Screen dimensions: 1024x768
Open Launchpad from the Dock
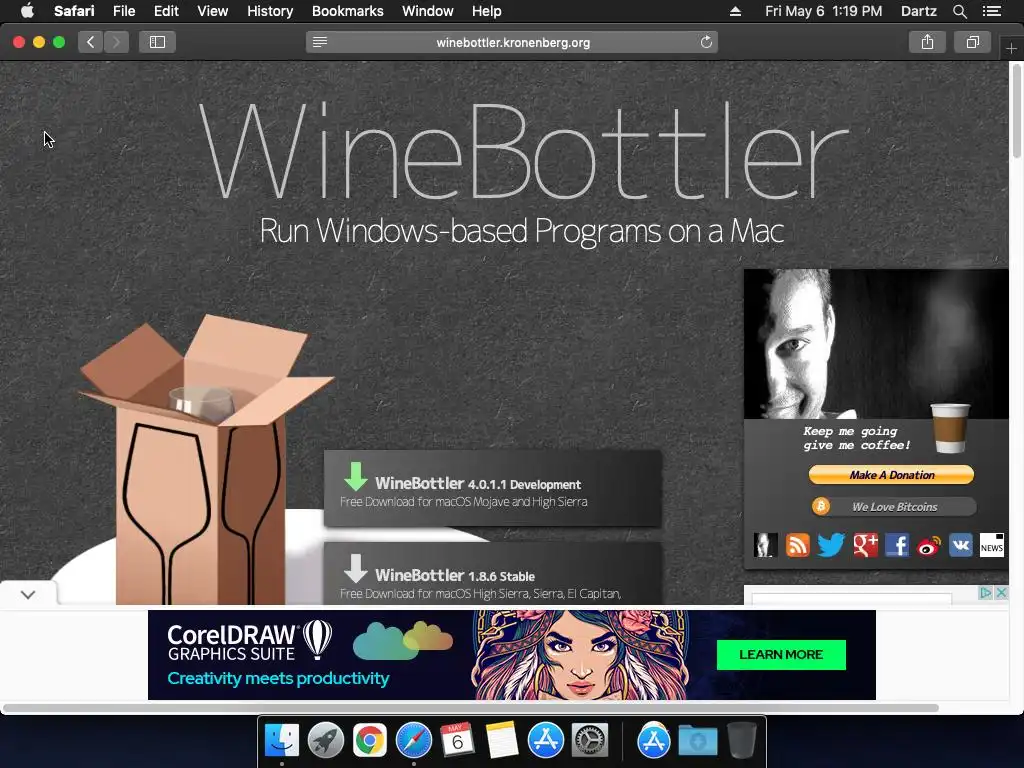click(x=326, y=741)
